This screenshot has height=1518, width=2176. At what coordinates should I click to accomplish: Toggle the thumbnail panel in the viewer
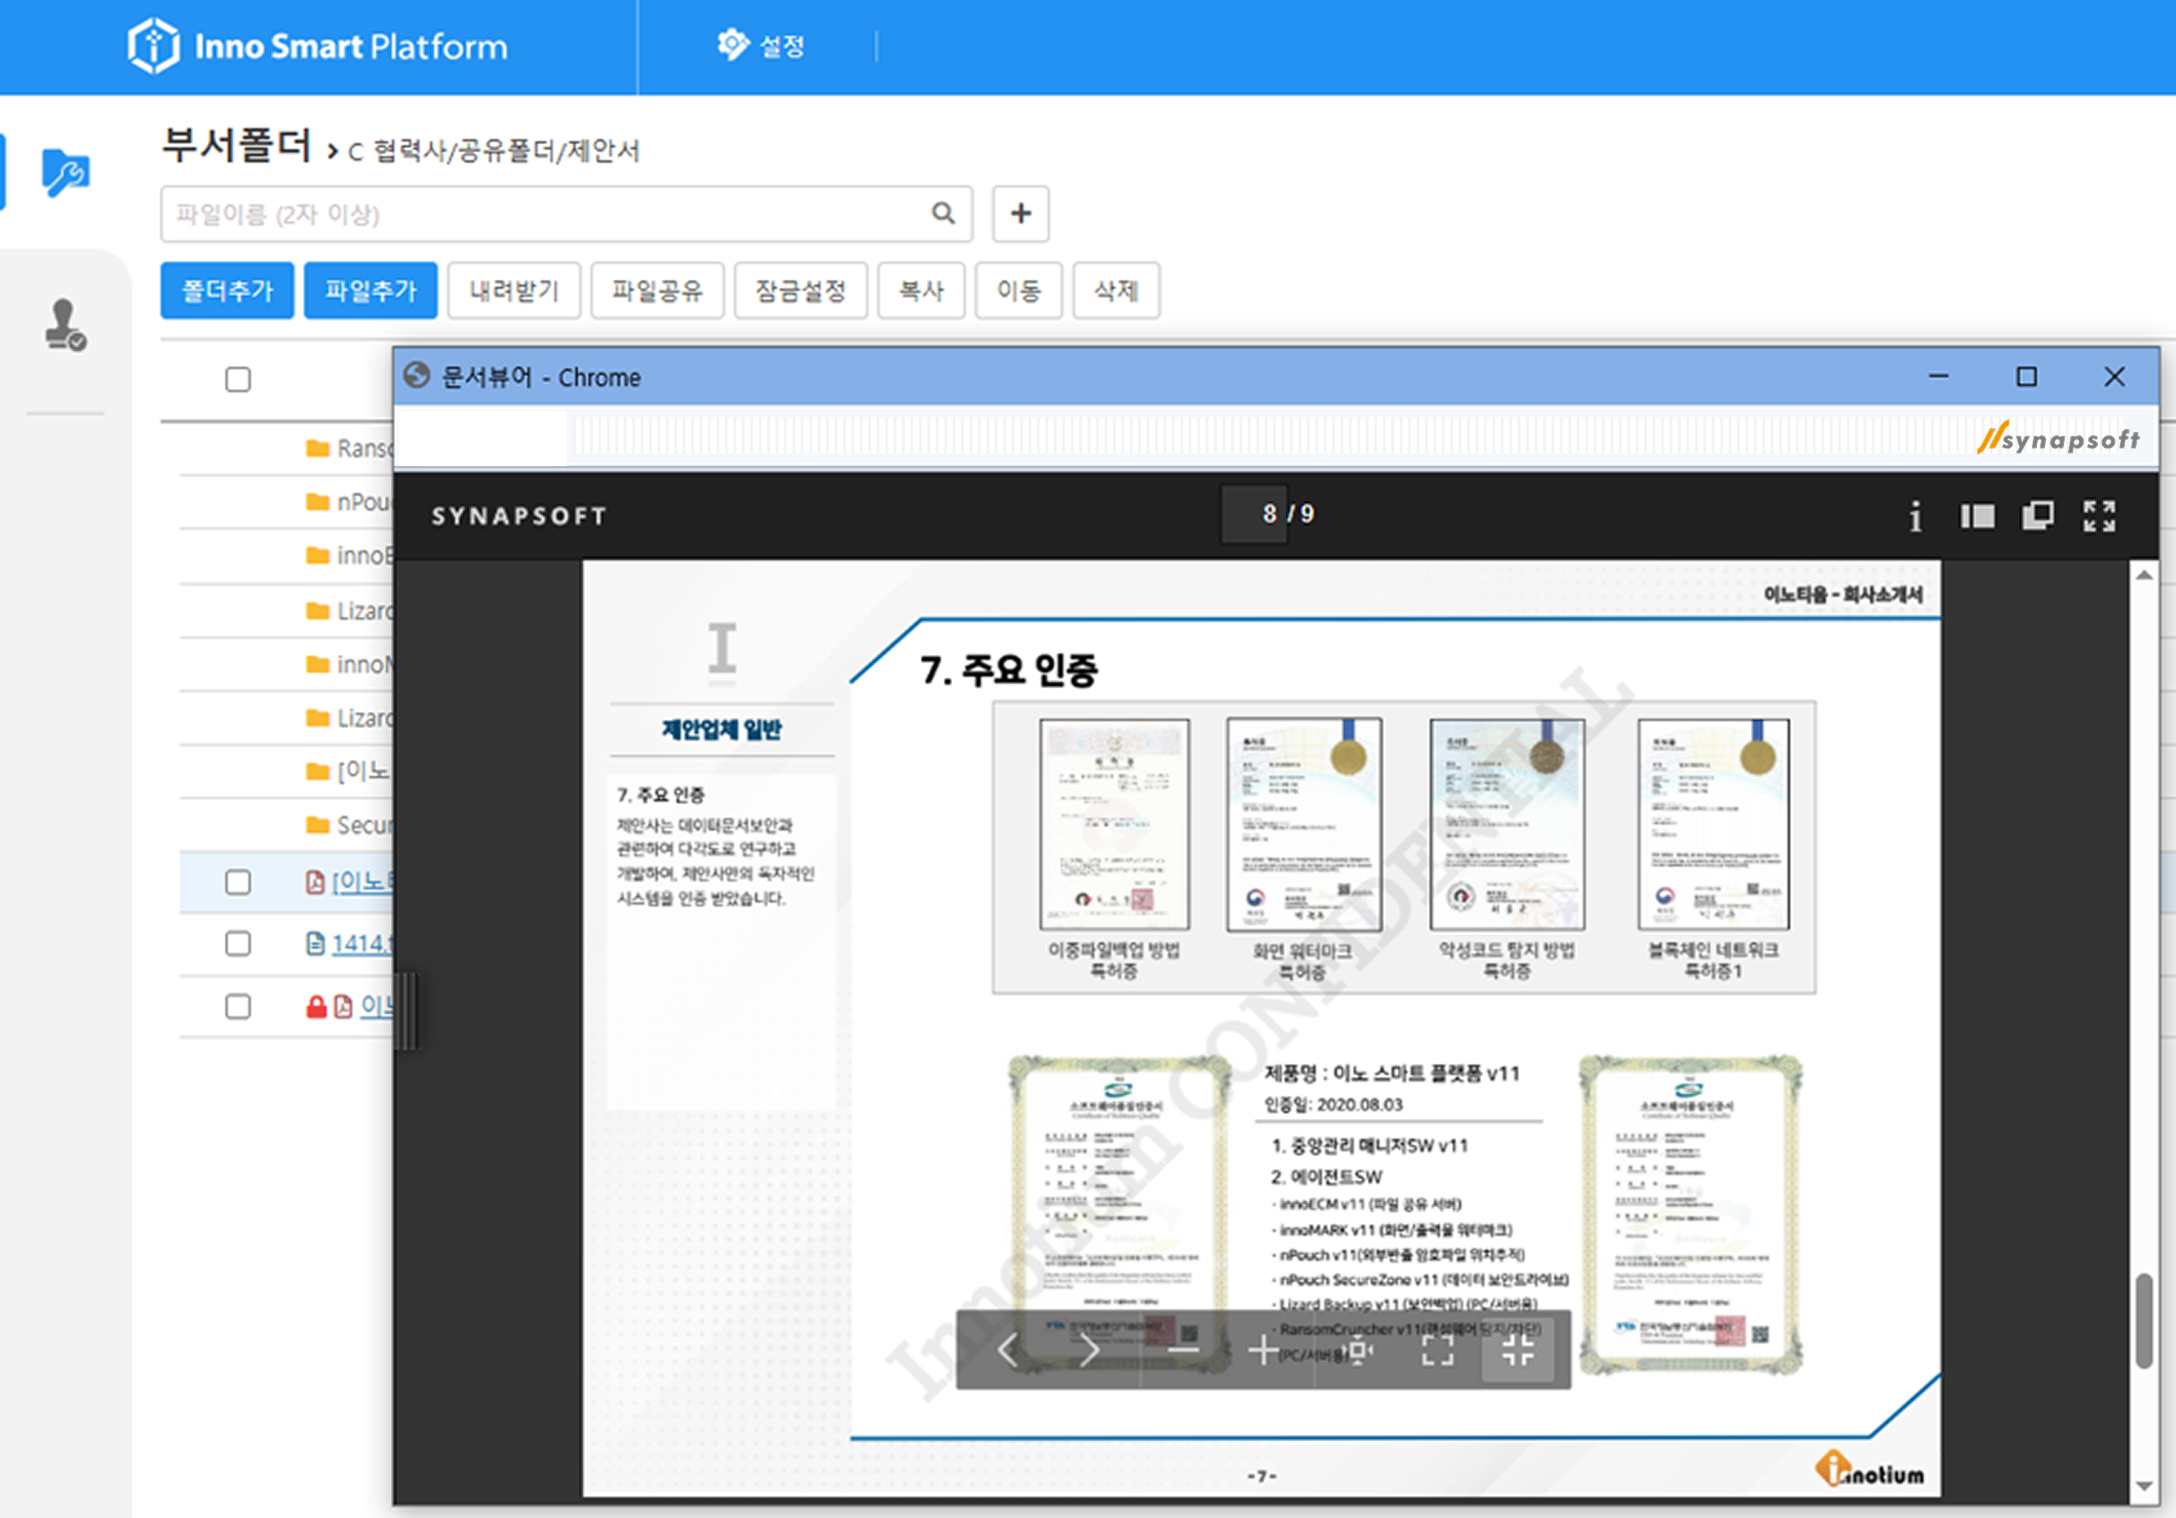click(x=1977, y=516)
